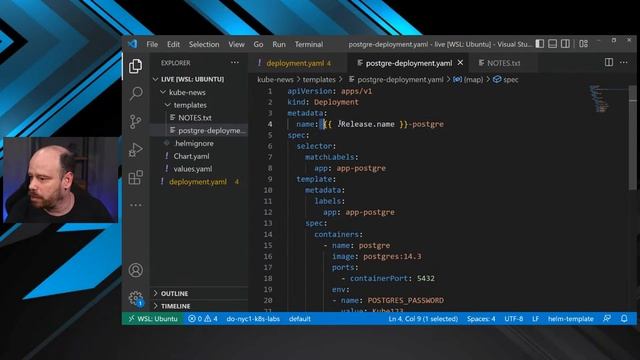Change Spaces: 4 indentation setting

coord(481,319)
